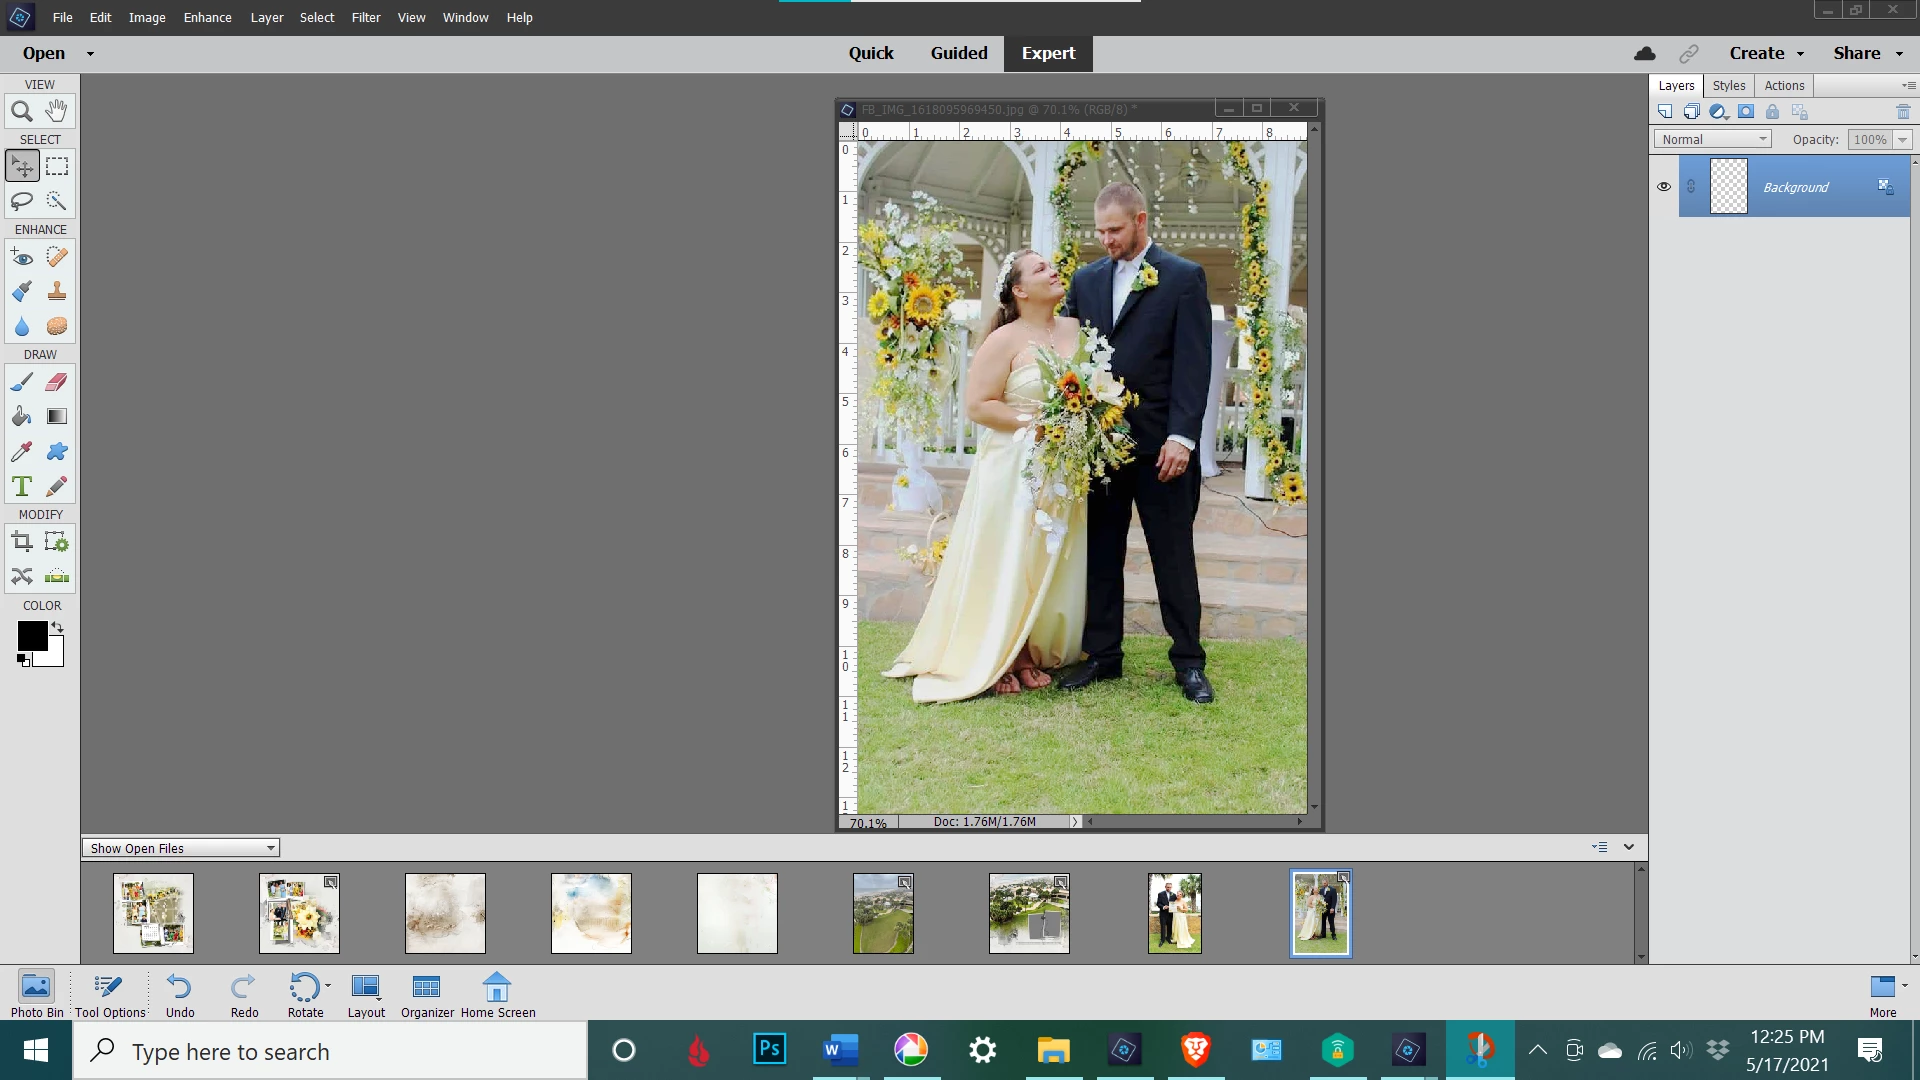Viewport: 1920px width, 1080px height.
Task: Select the Clone Stamp tool
Action: (57, 291)
